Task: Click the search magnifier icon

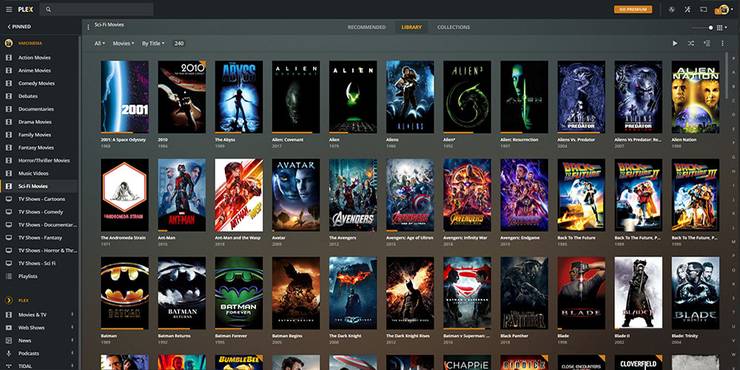Action: click(x=48, y=9)
